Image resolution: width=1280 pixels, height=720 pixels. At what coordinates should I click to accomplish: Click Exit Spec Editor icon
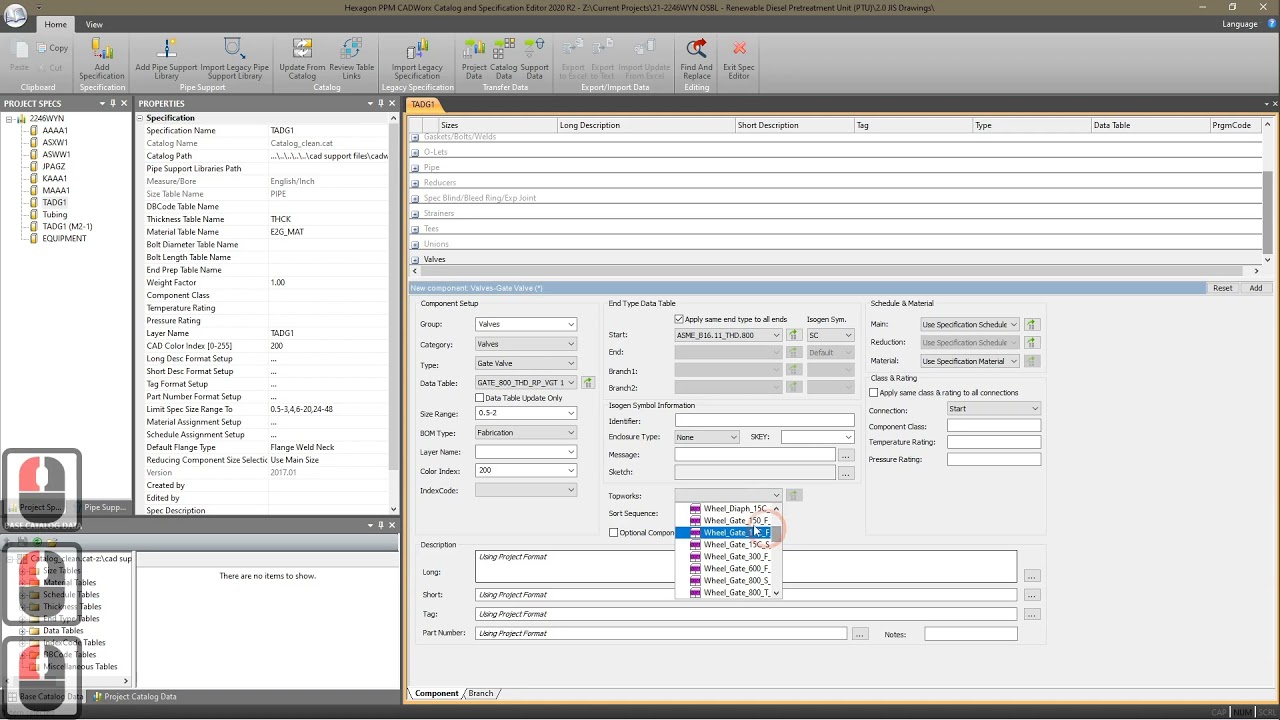(x=739, y=48)
